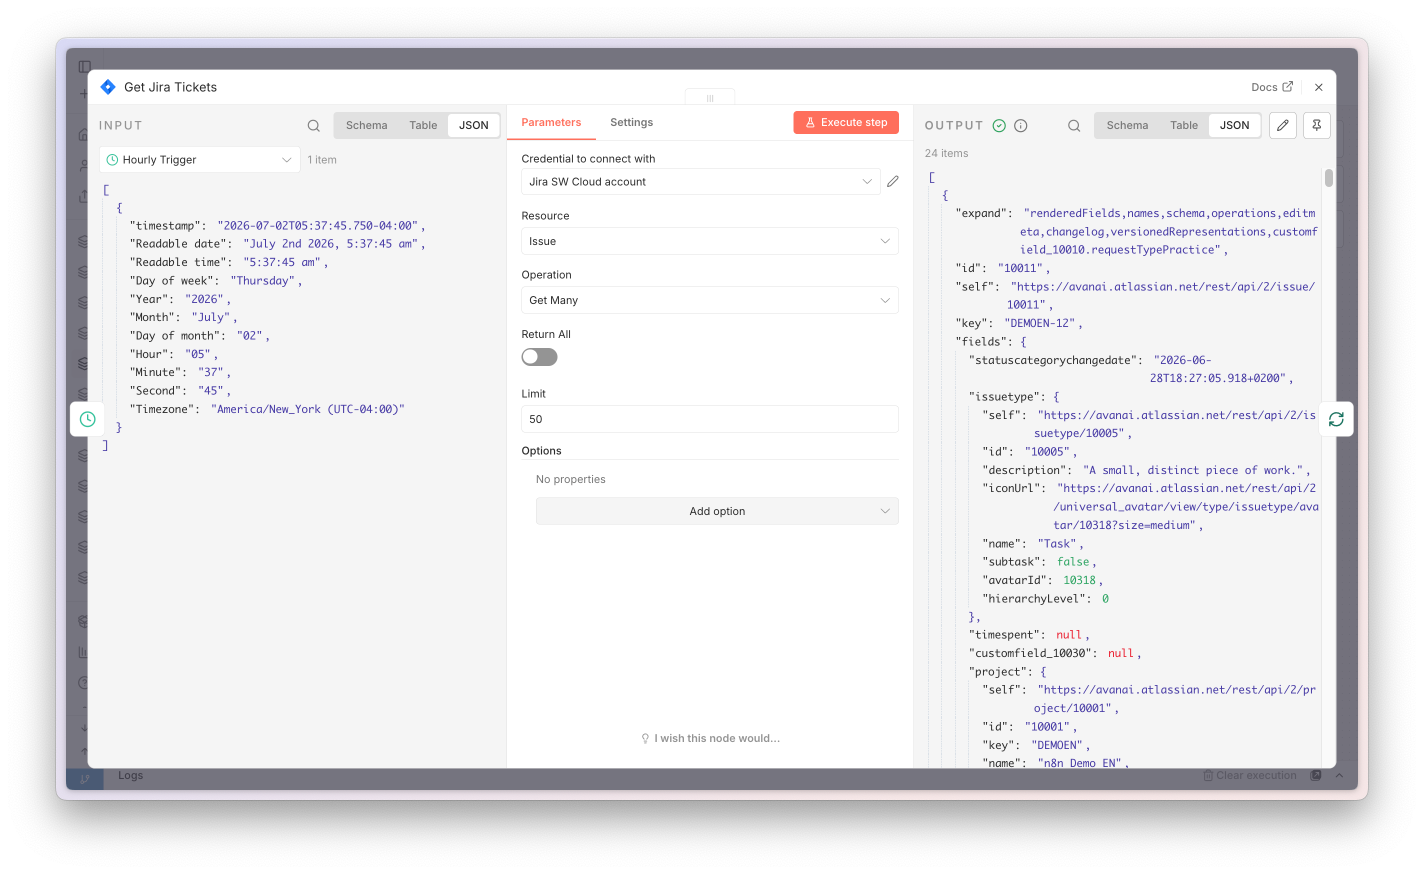Click the Jira diamond logo icon
This screenshot has height=874, width=1424.
coord(108,87)
